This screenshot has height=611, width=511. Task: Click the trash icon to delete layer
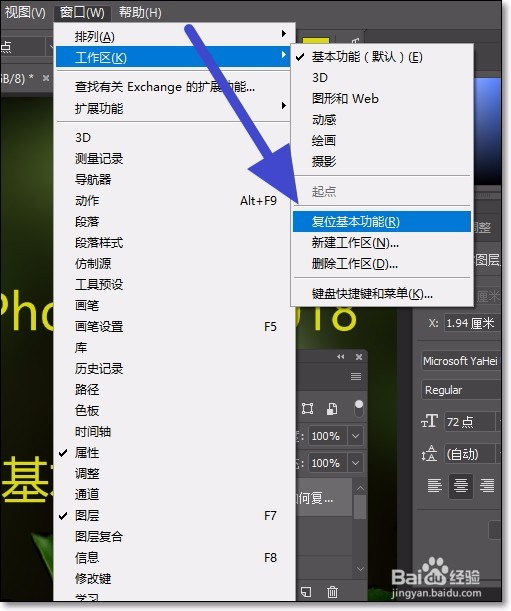[x=332, y=592]
